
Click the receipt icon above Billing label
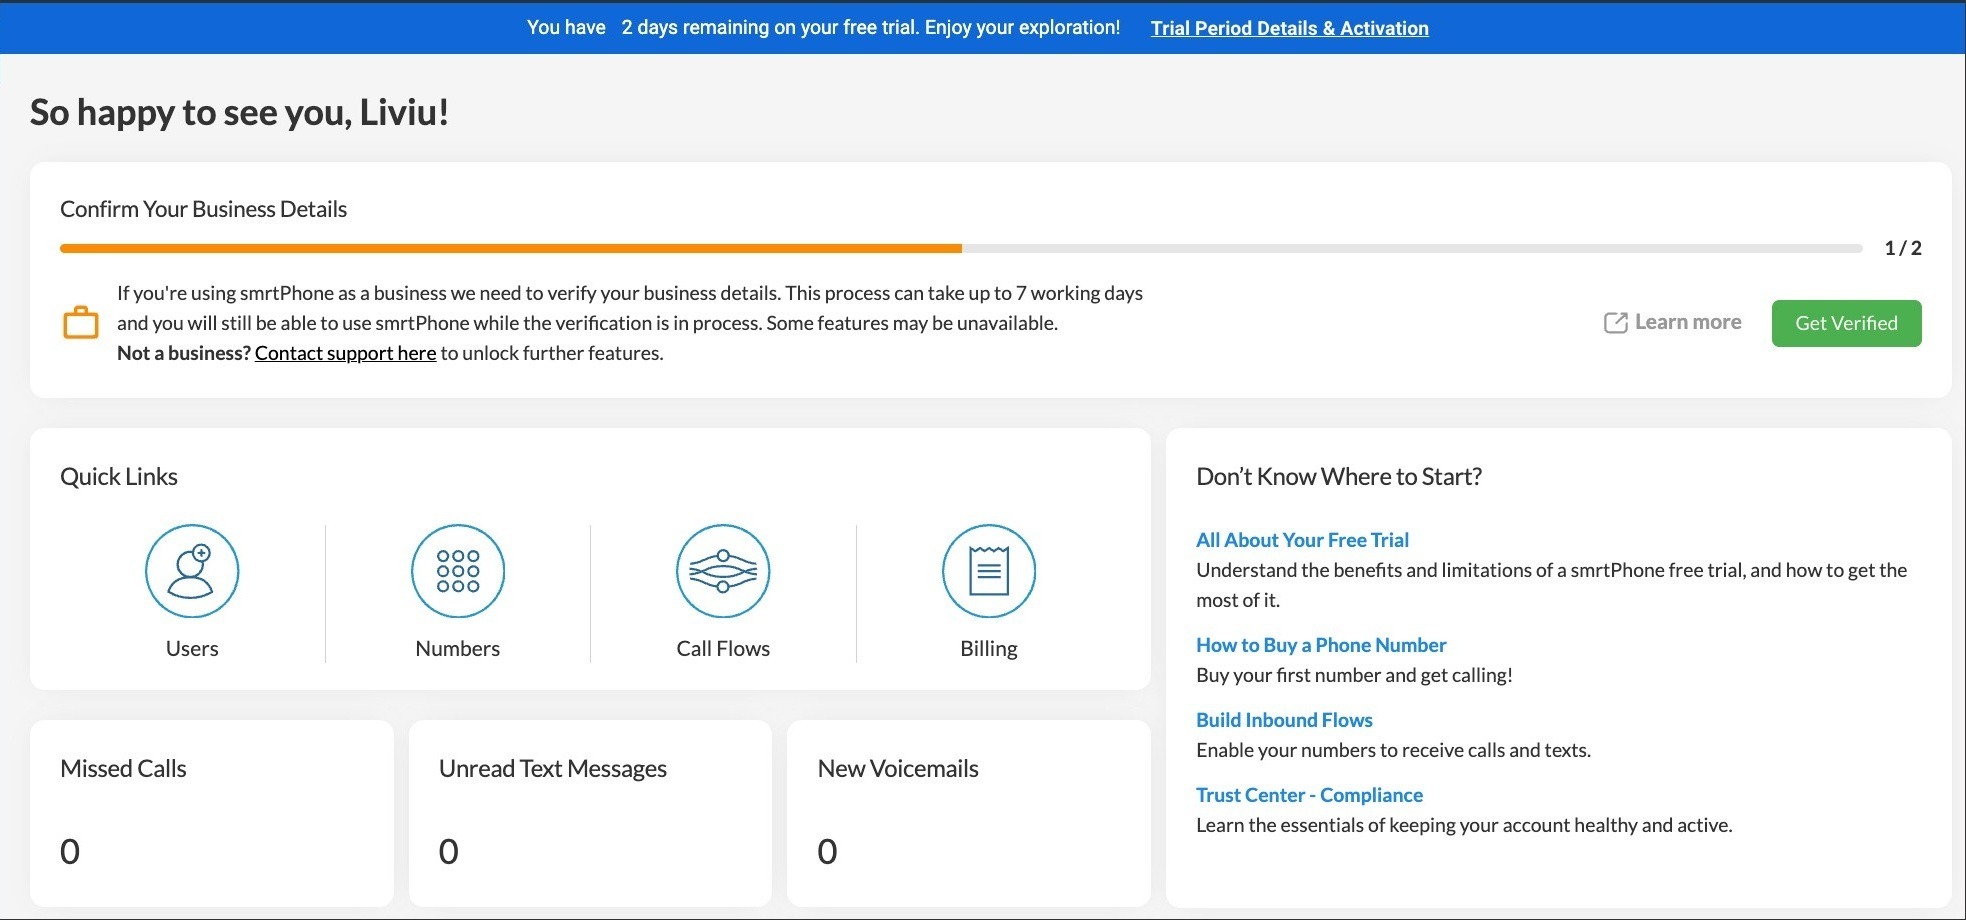coord(989,571)
